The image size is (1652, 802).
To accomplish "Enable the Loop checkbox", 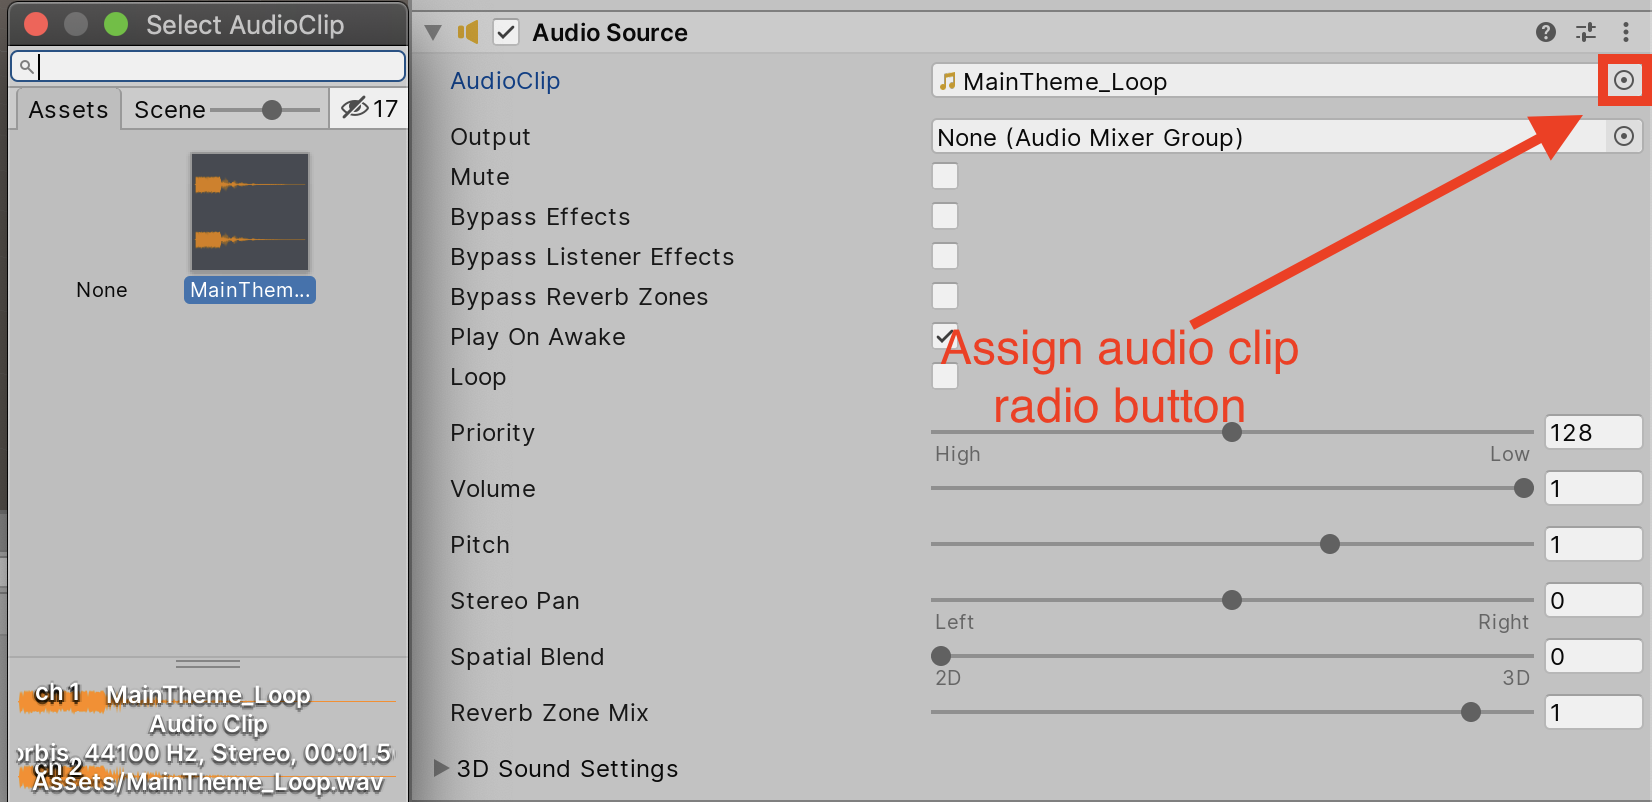I will pos(944,376).
